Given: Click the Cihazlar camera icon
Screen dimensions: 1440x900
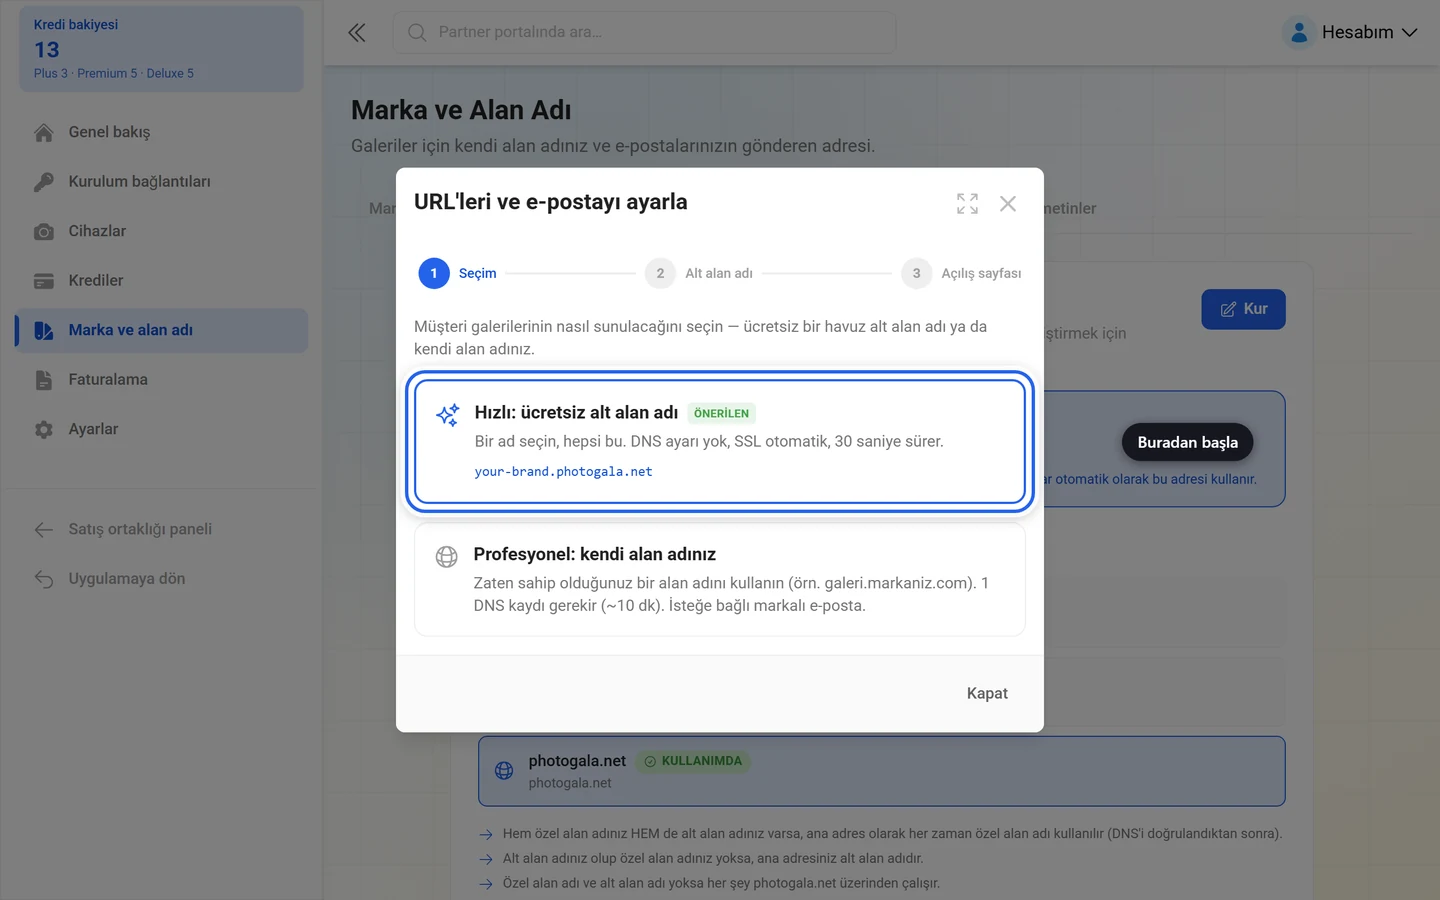Looking at the screenshot, I should [44, 231].
